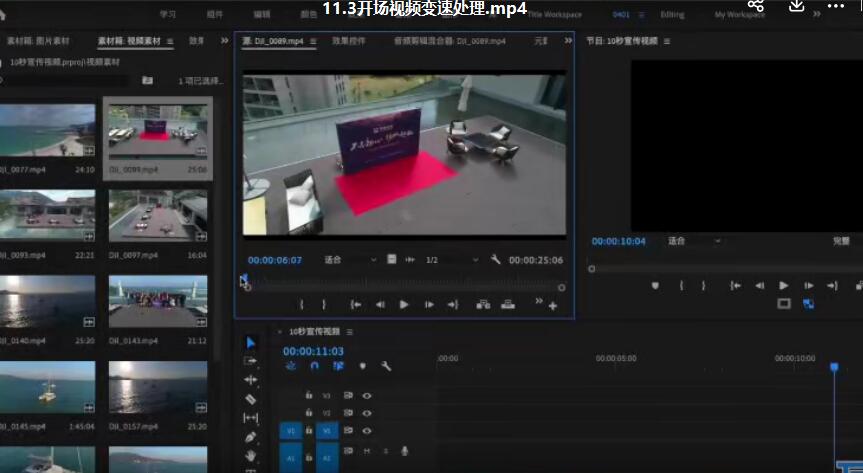Click the Overwrite button in Source monitor
This screenshot has width=863, height=473.
(507, 304)
